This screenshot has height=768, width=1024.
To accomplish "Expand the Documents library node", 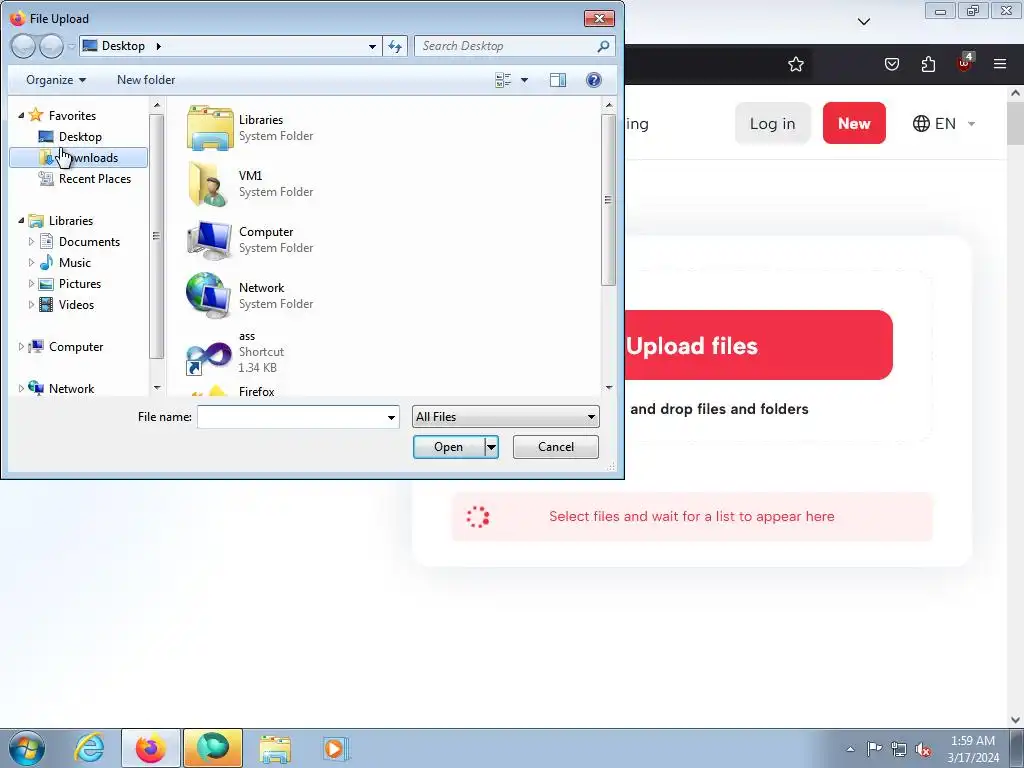I will [x=31, y=242].
